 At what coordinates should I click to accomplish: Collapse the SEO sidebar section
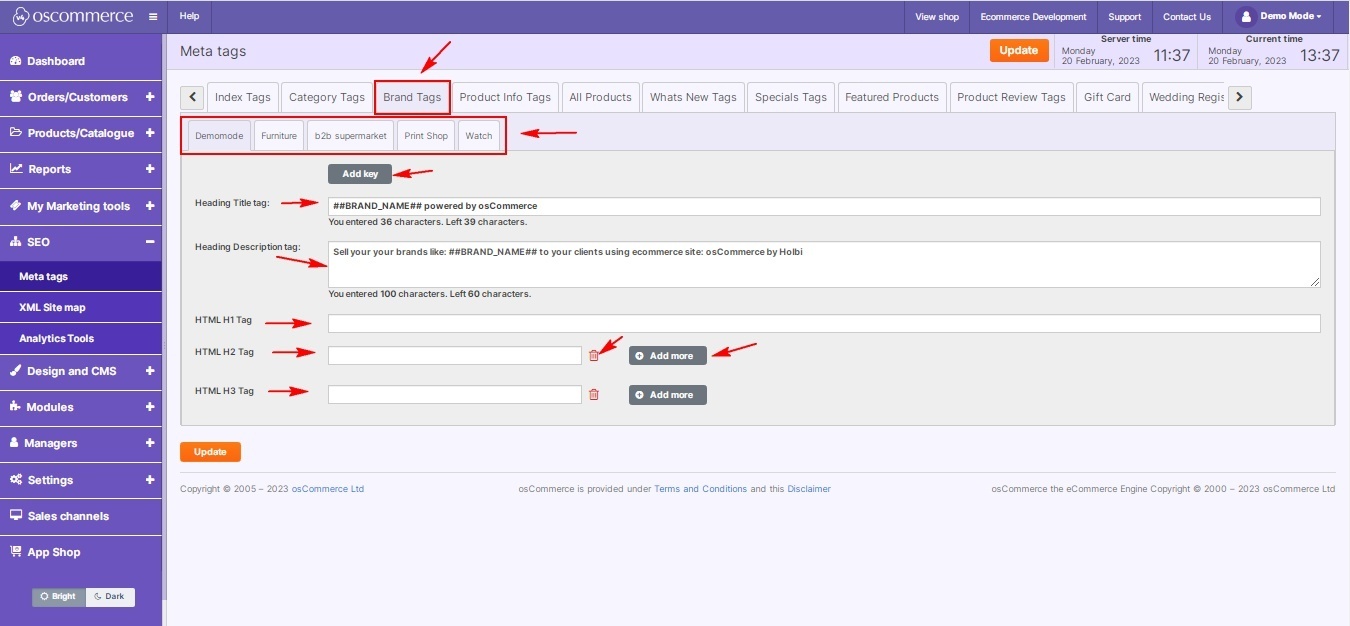[x=150, y=242]
